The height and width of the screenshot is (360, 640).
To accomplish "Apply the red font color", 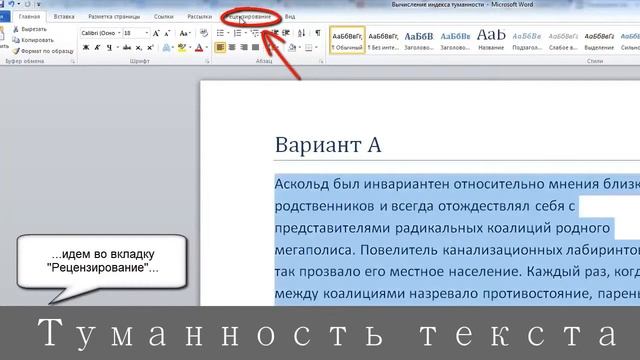I will [x=199, y=48].
